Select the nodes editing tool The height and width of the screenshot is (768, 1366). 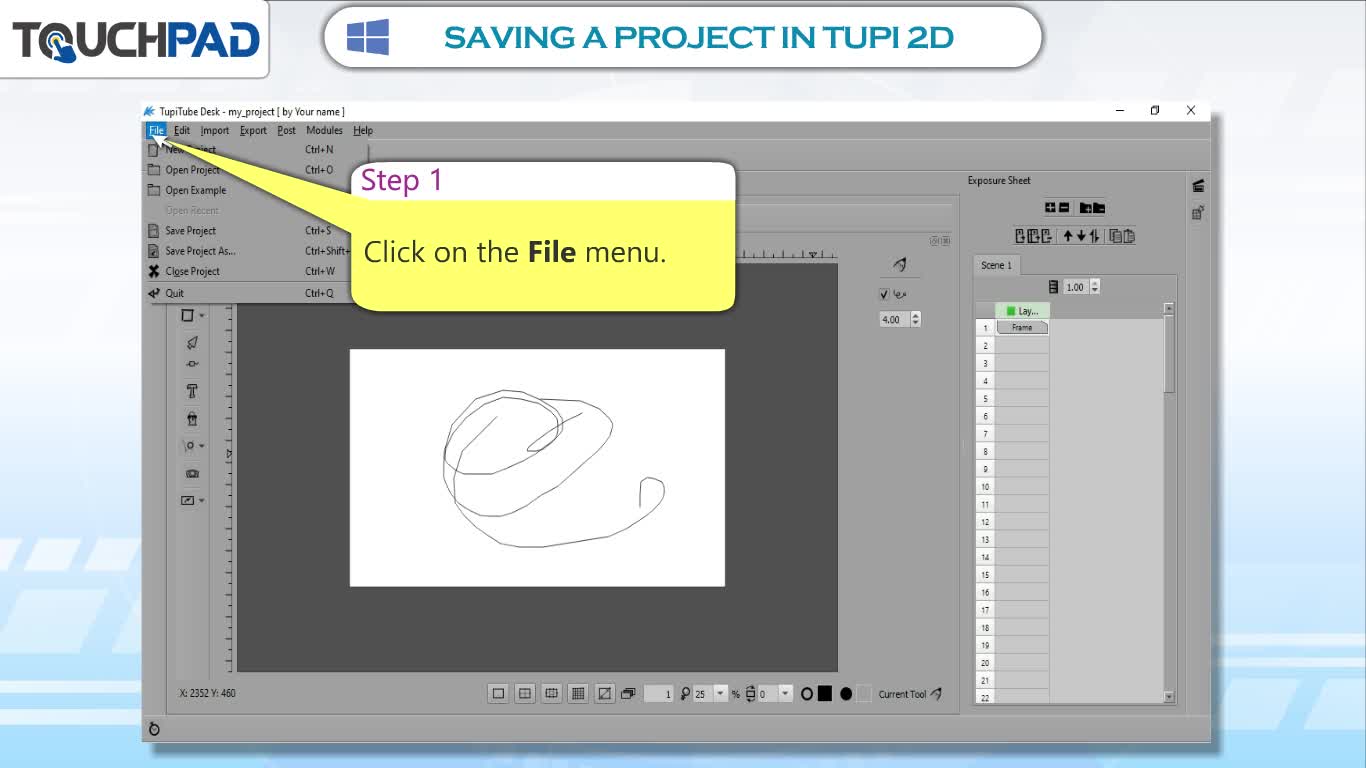(x=192, y=364)
